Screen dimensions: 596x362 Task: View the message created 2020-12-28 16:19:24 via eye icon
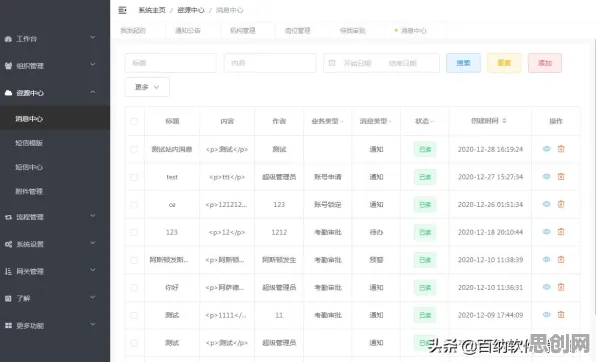coord(547,149)
